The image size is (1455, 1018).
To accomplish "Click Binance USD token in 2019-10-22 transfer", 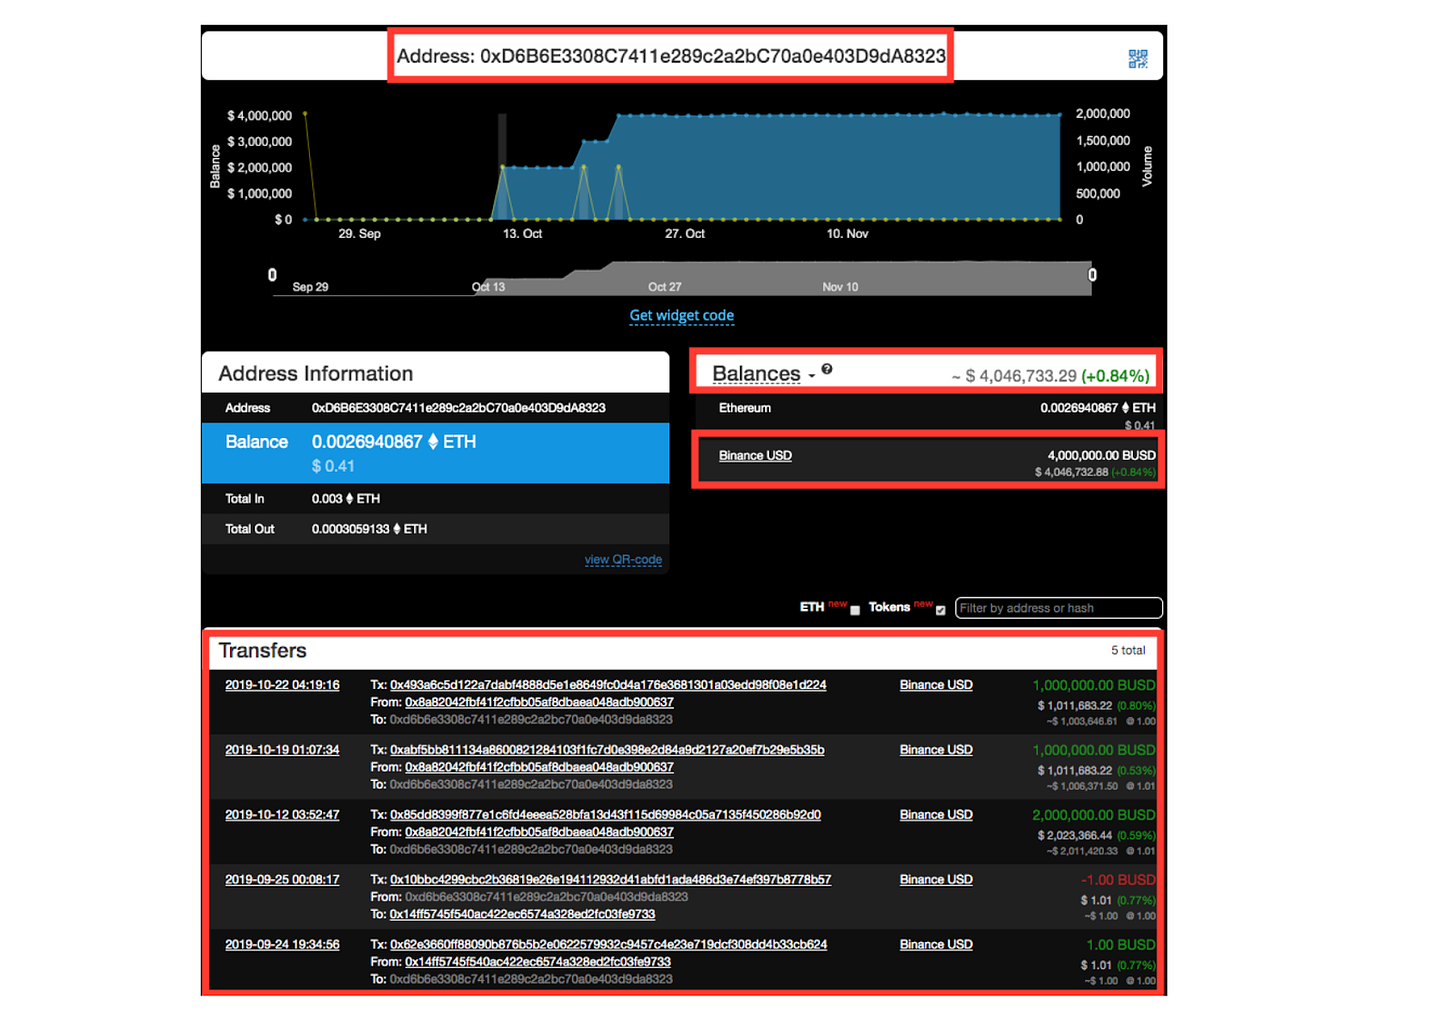I will tap(936, 685).
